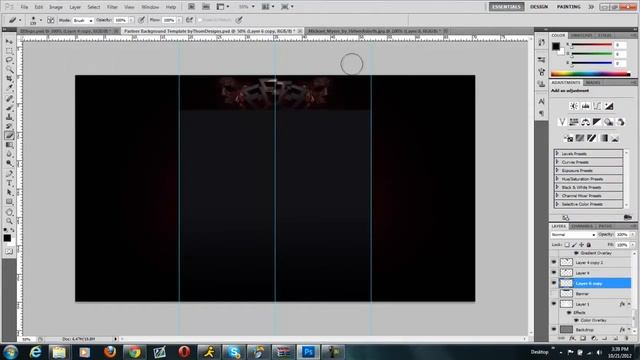Switch to the Design workspace
The image size is (640, 360).
pos(539,7)
